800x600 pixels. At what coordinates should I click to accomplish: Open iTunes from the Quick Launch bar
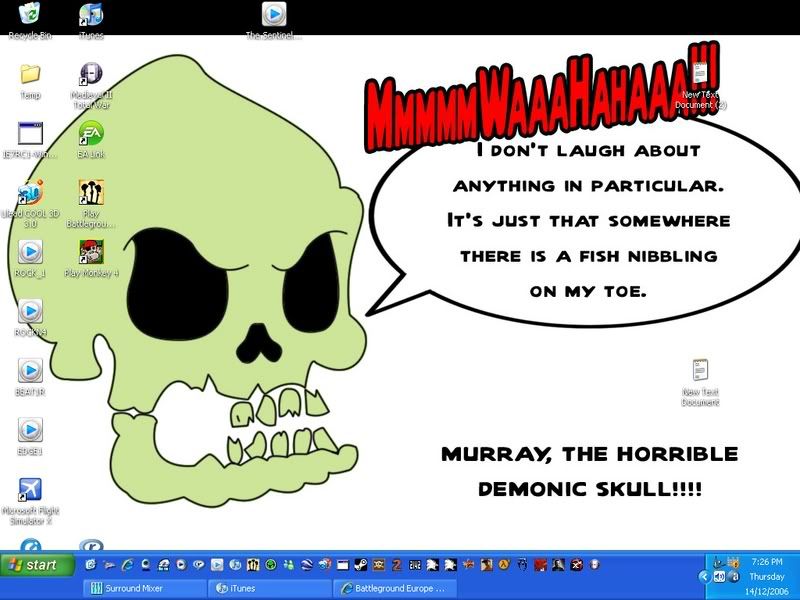[235, 564]
